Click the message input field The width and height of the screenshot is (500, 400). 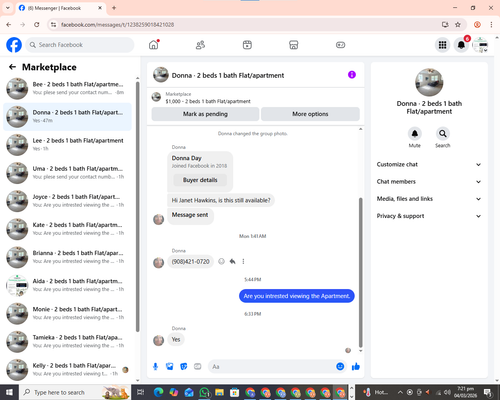[x=272, y=367]
